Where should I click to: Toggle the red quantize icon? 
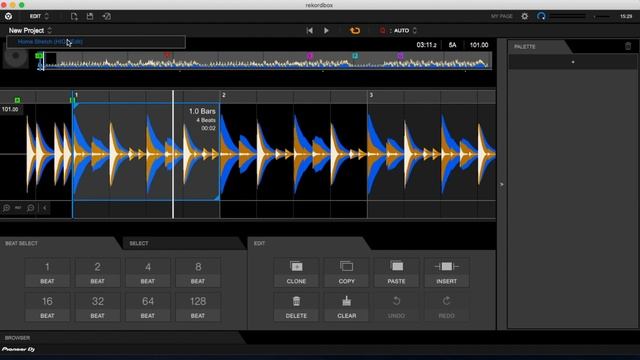coord(382,30)
